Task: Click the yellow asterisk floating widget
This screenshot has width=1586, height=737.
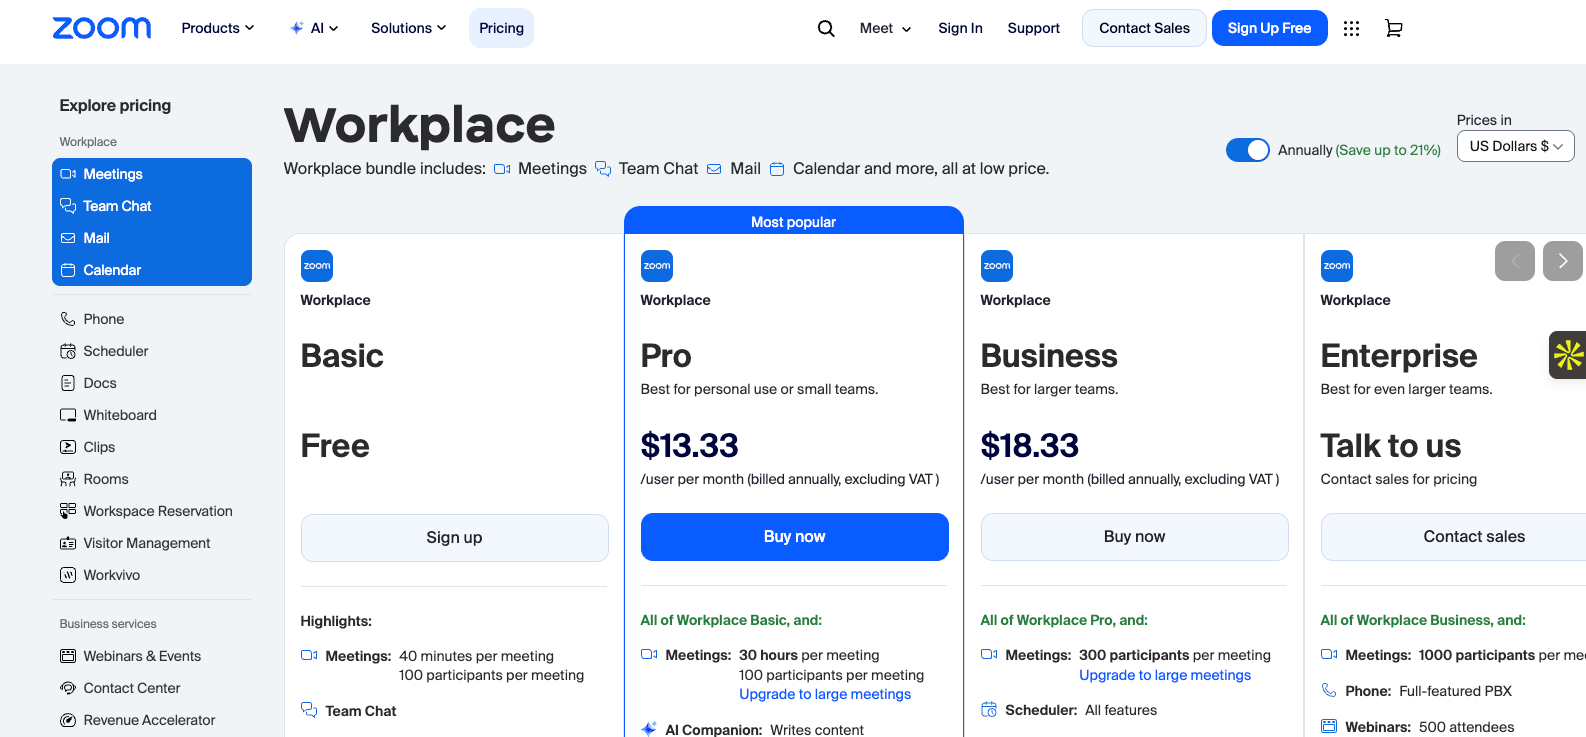Action: [1568, 355]
